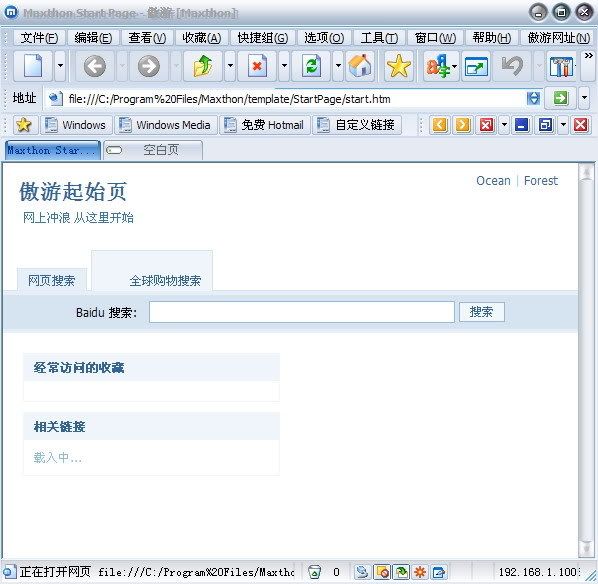Toggle the orange sun icon in status bar
This screenshot has width=598, height=584.
(420, 572)
